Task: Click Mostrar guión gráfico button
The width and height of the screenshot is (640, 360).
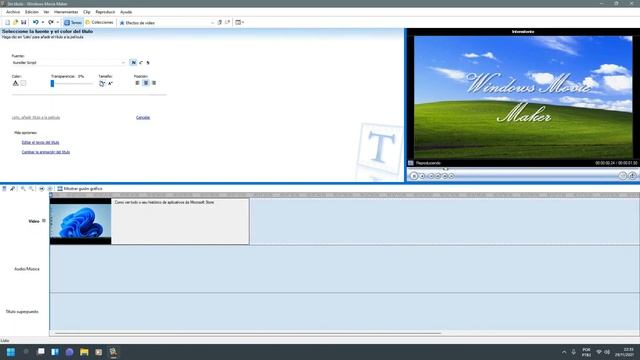Action: click(80, 189)
